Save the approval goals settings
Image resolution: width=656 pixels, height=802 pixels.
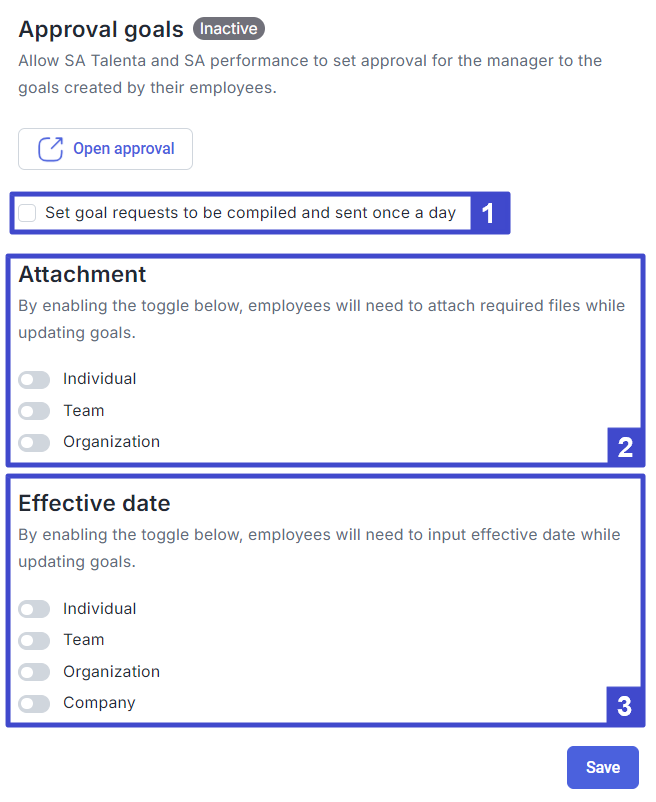click(x=603, y=767)
